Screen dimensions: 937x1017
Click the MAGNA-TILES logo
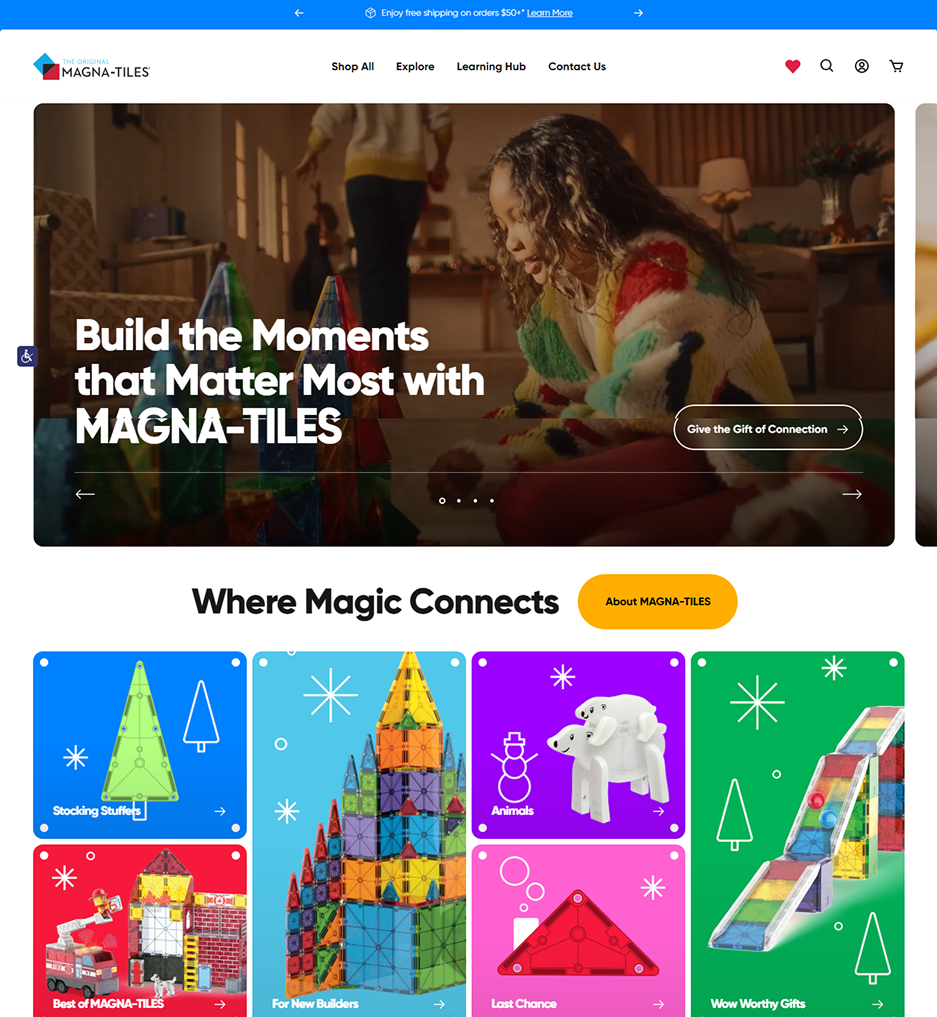tap(91, 67)
